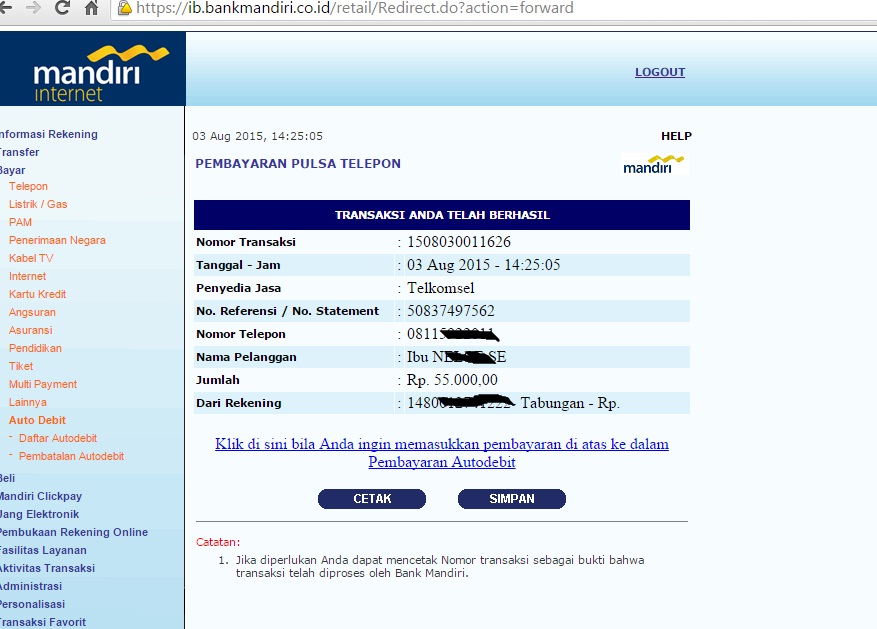This screenshot has height=629, width=877.
Task: Go to the browser home page icon
Action: click(x=91, y=8)
